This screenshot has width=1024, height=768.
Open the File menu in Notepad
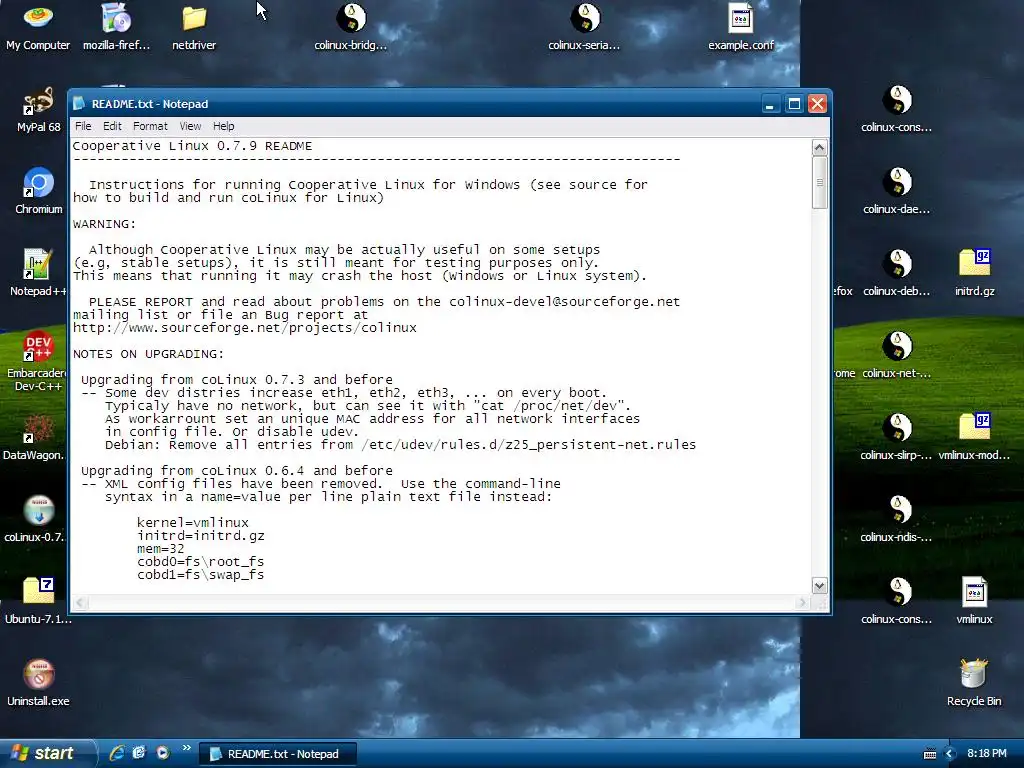83,126
